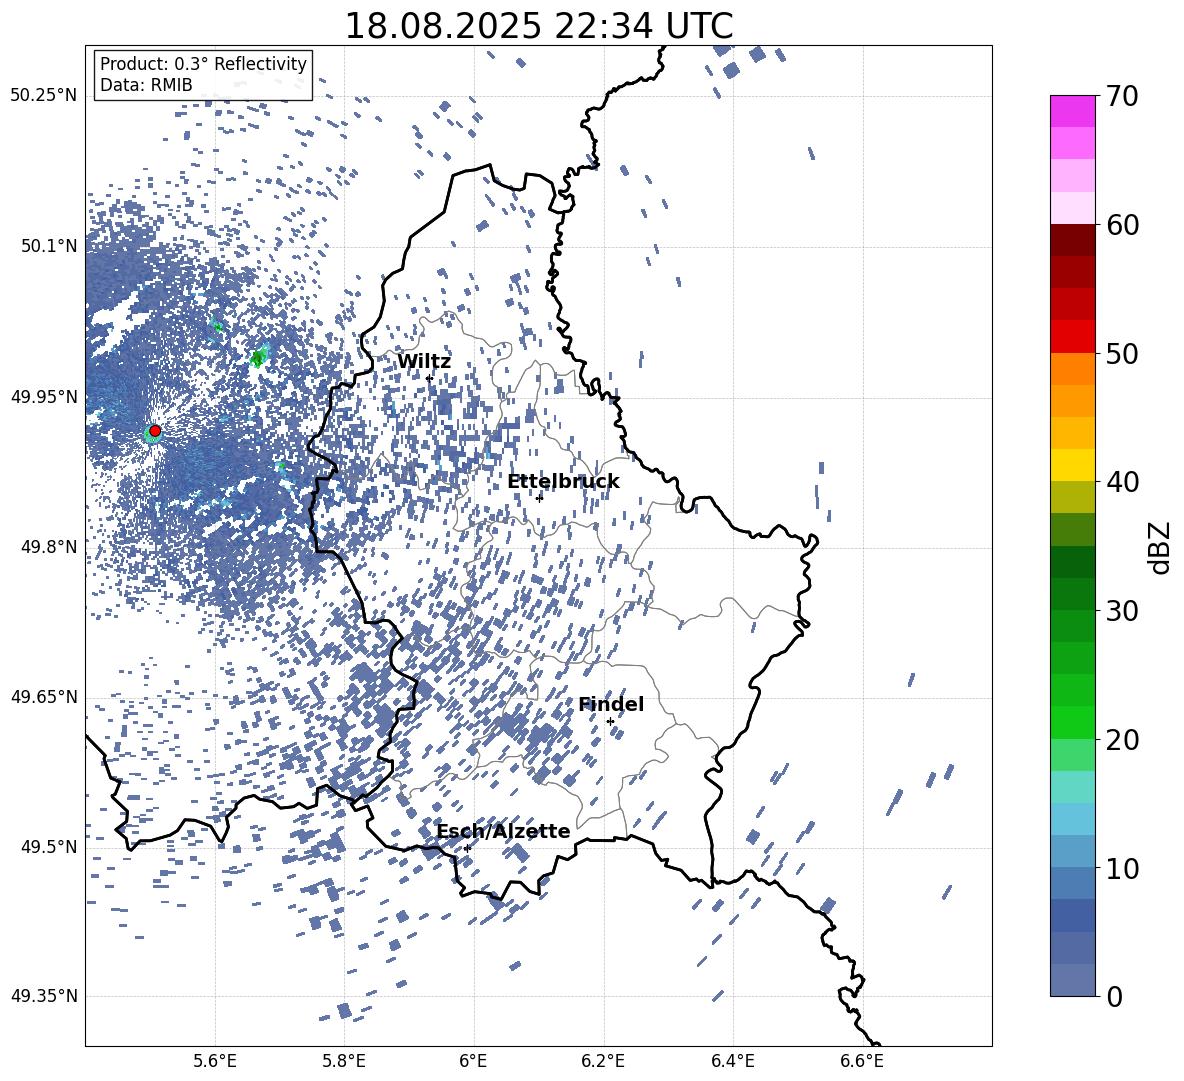The height and width of the screenshot is (1081, 1184).
Task: Click the 'Product: 0.3° Reflectivity' legend text
Action: pos(203,64)
